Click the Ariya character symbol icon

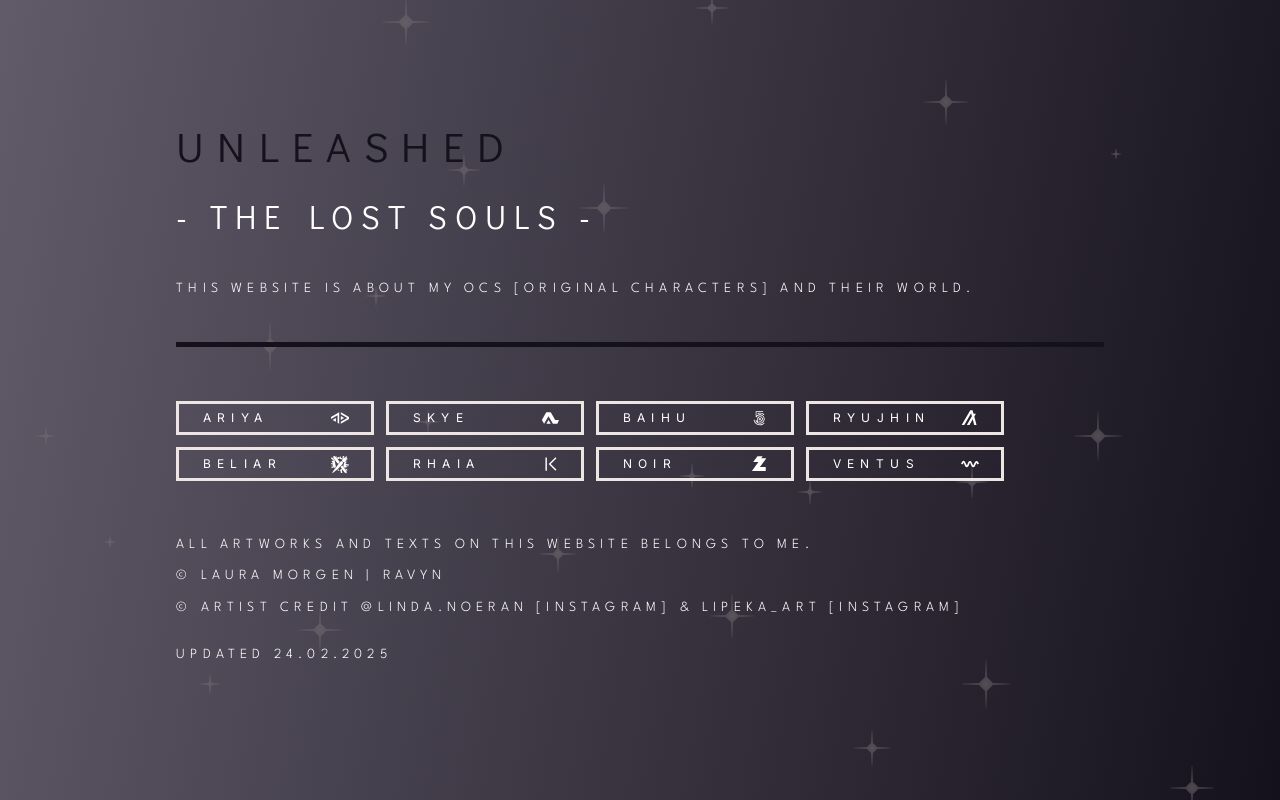340,417
